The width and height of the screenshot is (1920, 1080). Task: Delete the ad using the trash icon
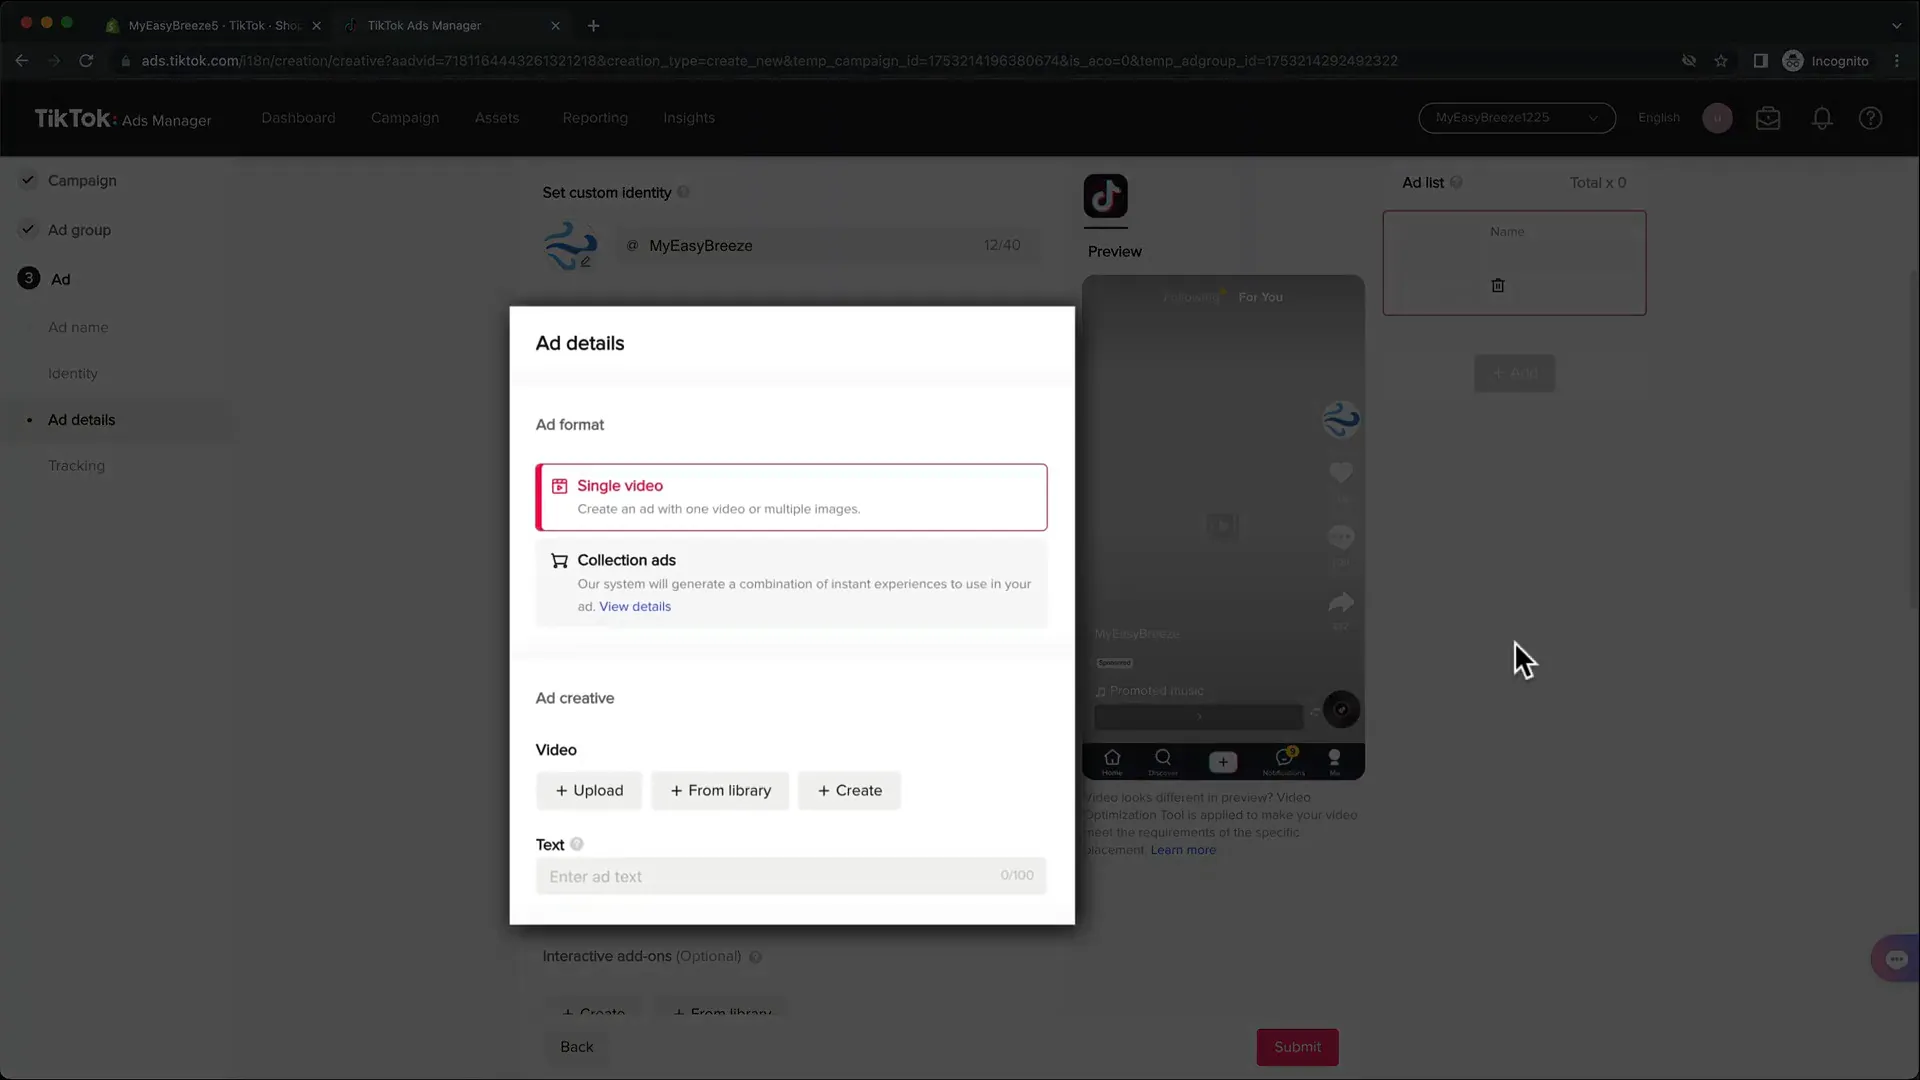[x=1497, y=285]
